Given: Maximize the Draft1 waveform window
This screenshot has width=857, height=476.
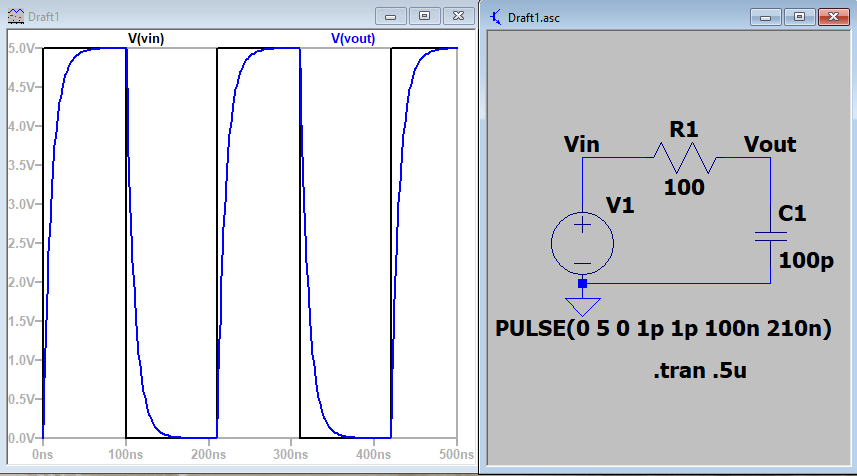Looking at the screenshot, I should [425, 16].
